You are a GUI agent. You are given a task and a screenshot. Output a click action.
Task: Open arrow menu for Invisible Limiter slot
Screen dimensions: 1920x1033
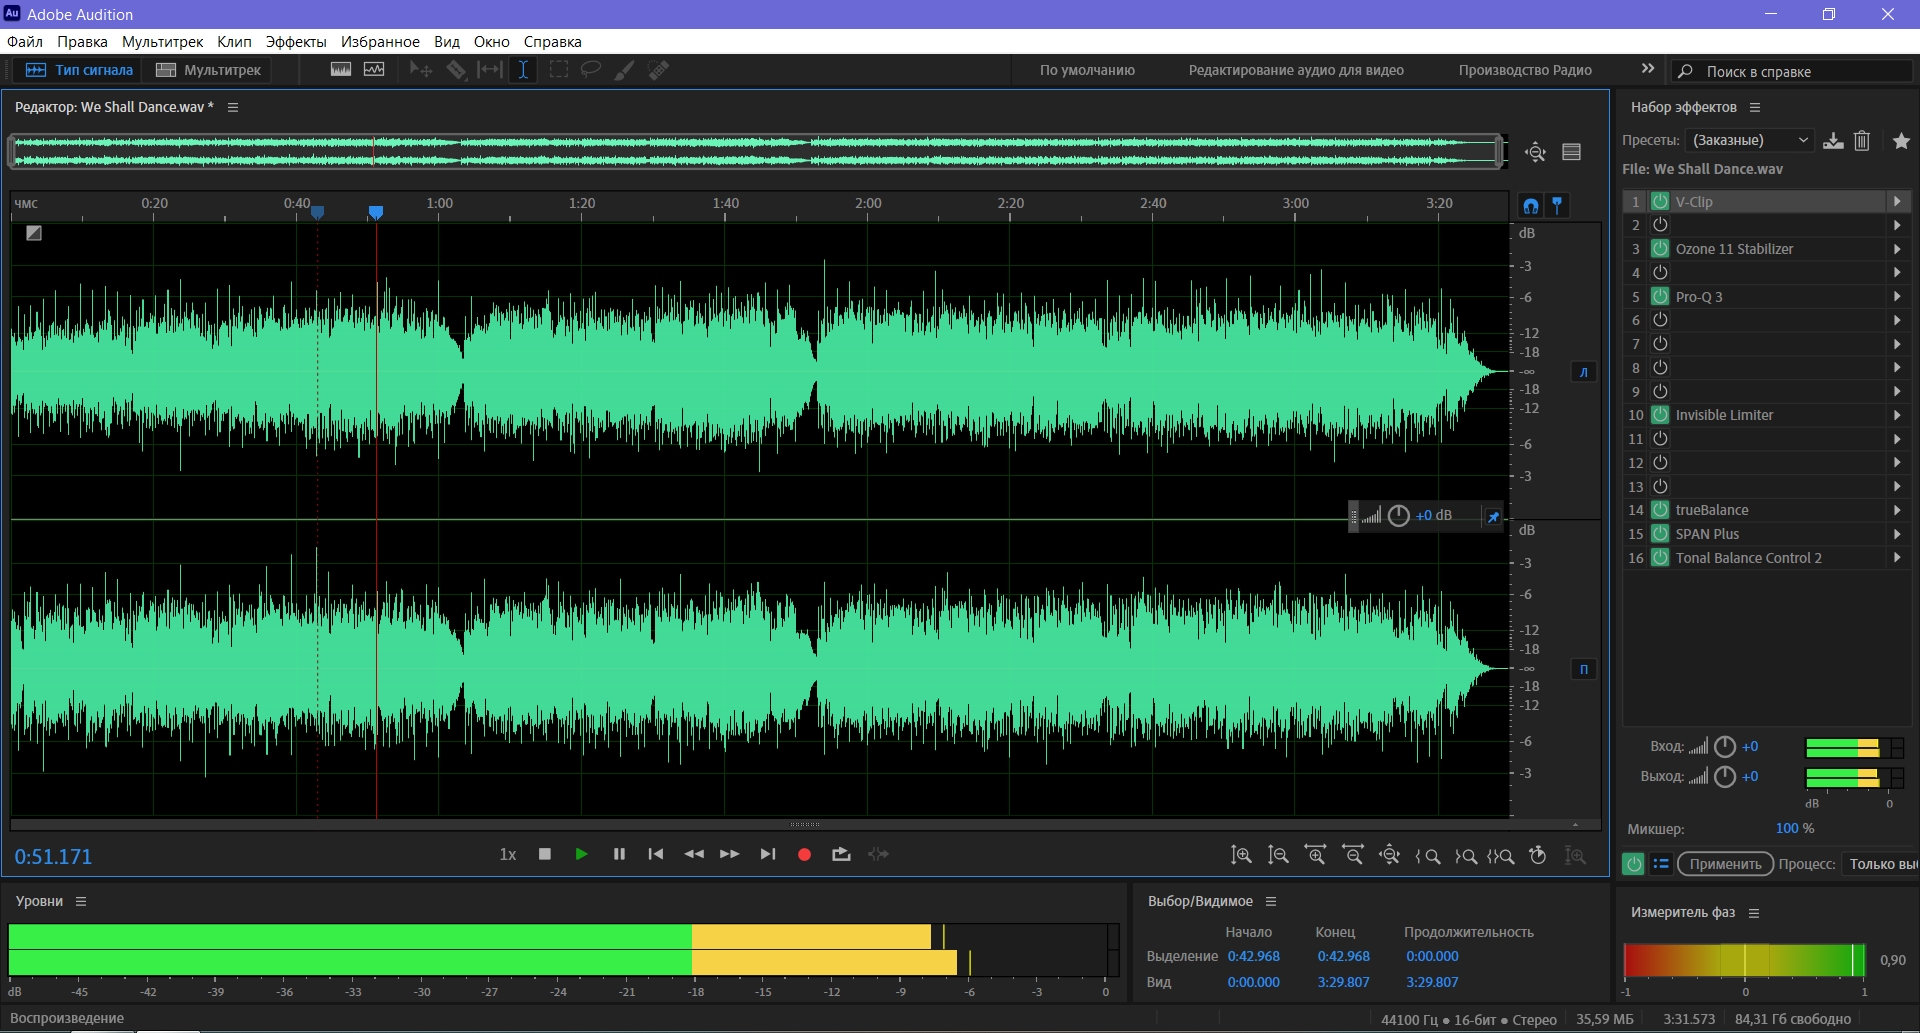[x=1897, y=415]
